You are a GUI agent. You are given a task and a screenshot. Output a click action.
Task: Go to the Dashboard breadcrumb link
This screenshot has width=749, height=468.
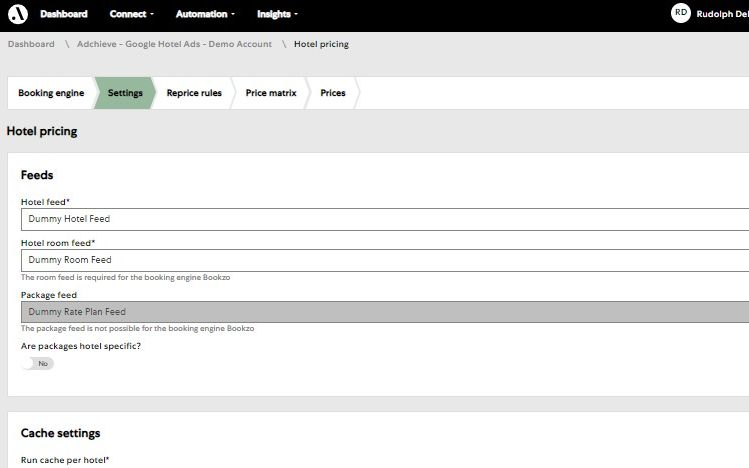click(31, 44)
